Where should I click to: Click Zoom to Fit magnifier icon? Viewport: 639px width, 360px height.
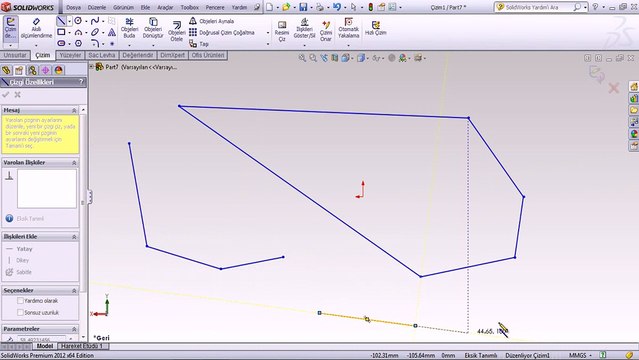pyautogui.click(x=302, y=58)
